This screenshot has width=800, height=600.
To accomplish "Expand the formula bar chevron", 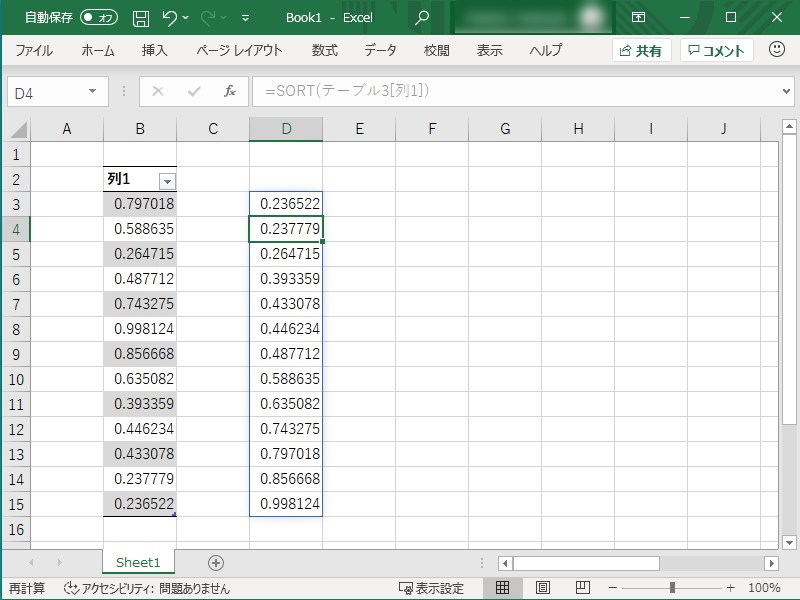I will [786, 92].
